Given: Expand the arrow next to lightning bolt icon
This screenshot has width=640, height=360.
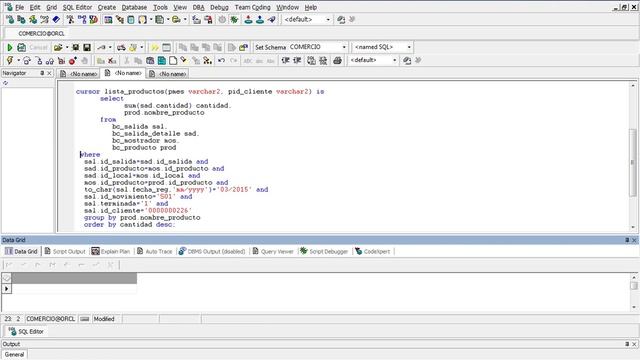Looking at the screenshot, I should [18, 60].
